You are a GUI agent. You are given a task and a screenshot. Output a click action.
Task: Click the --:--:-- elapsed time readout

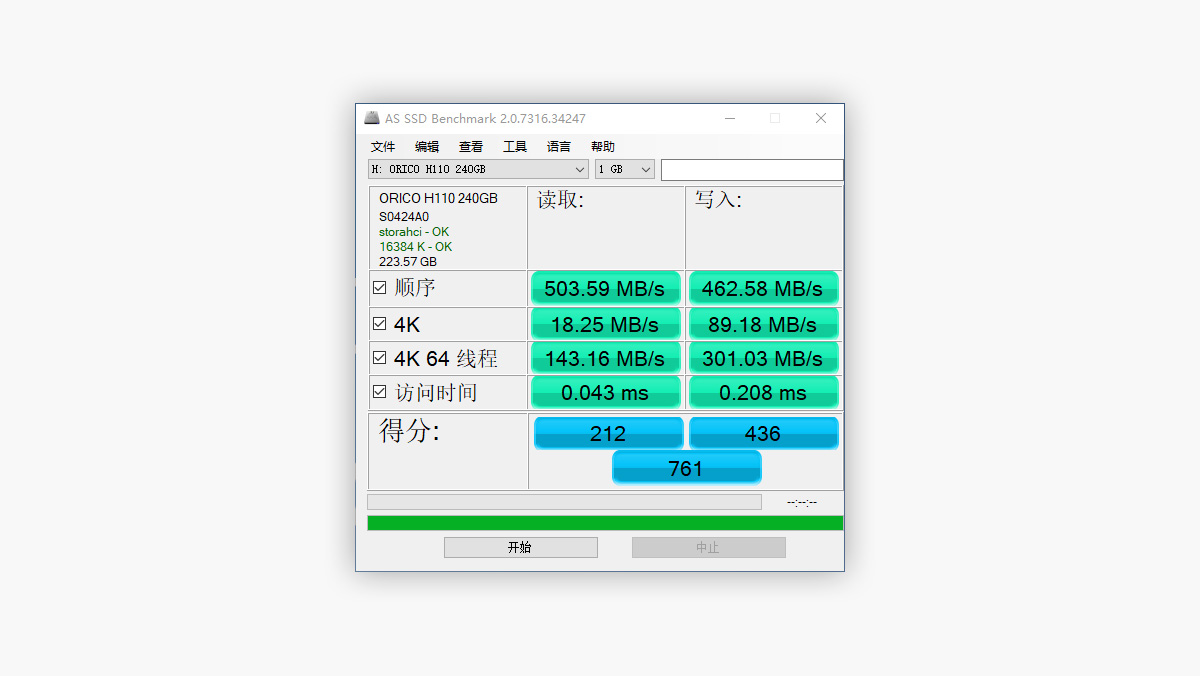pos(802,502)
